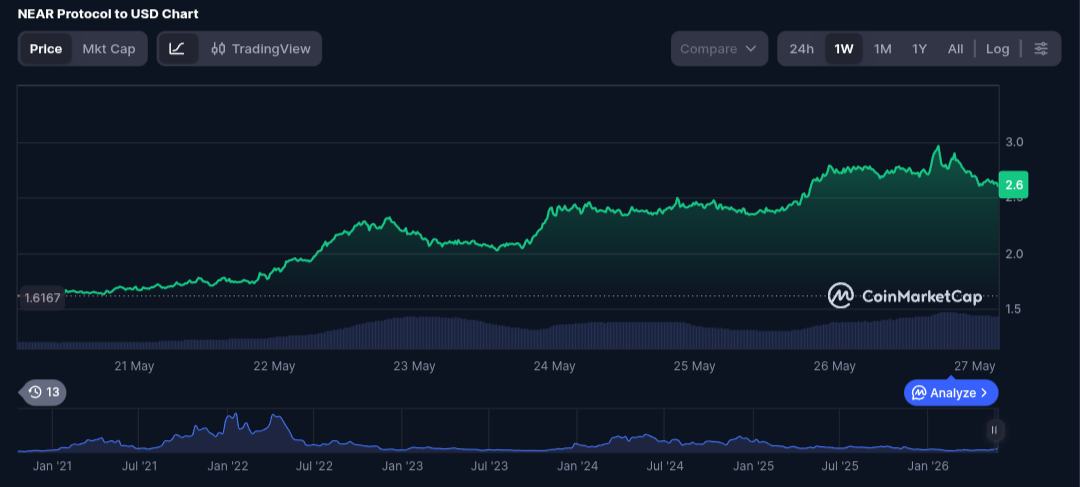Toggle chart to Mkt Cap view
1080x487 pixels.
(109, 49)
